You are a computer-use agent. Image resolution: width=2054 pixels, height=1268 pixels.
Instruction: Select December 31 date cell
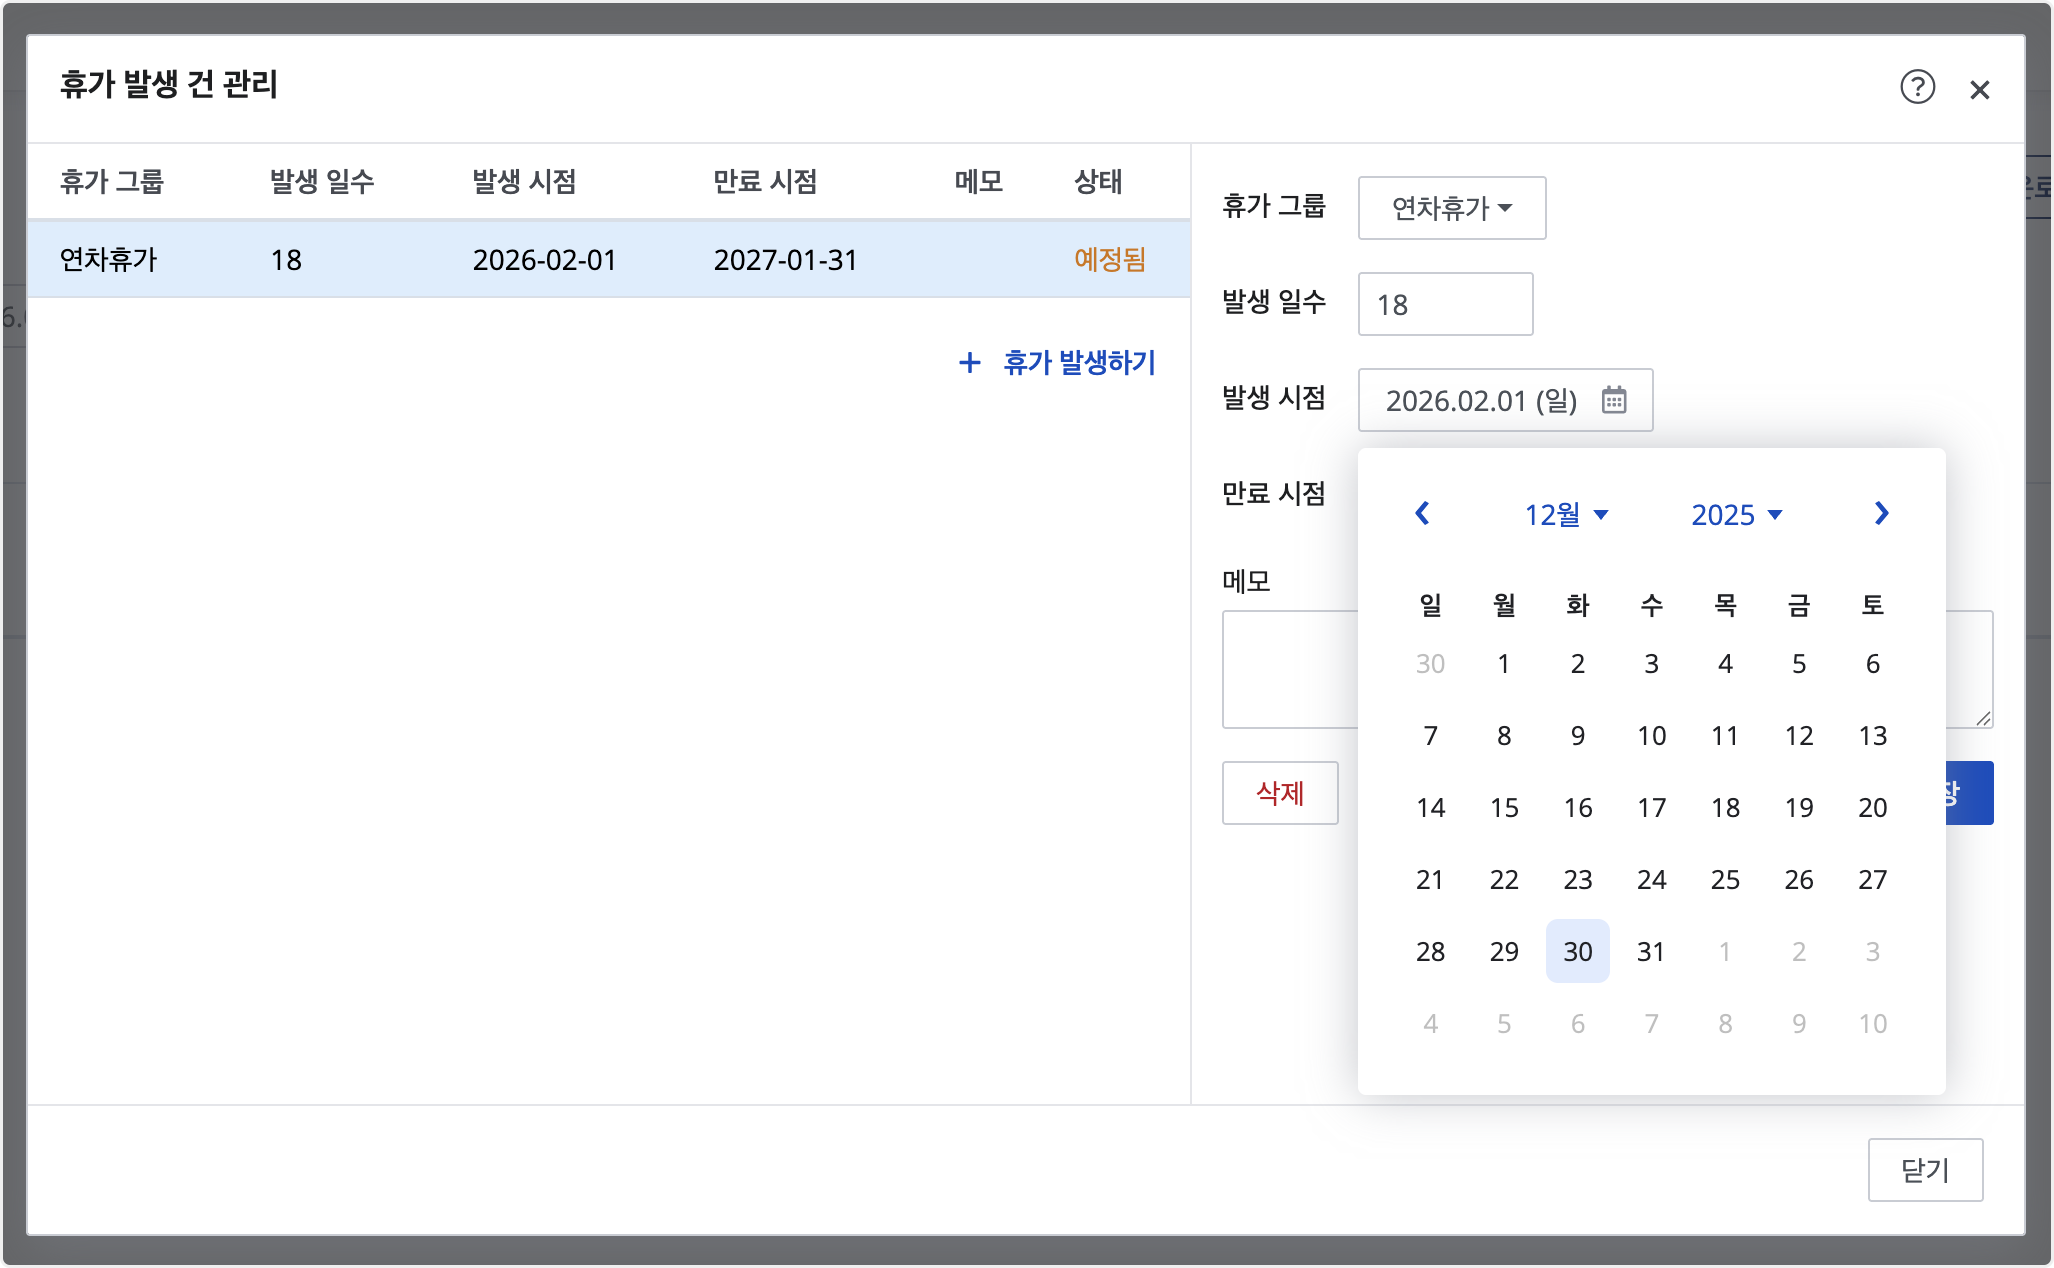click(1651, 951)
